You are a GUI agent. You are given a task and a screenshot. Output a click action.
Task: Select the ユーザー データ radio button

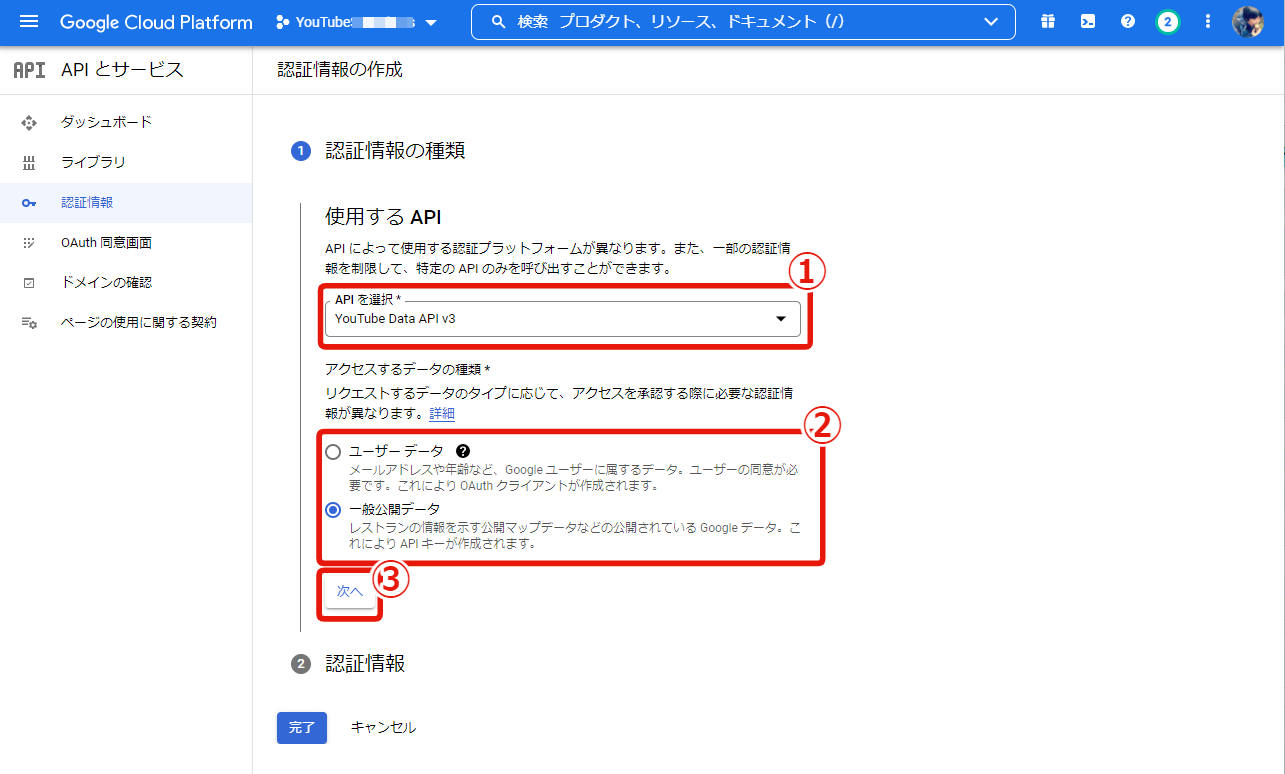[333, 452]
